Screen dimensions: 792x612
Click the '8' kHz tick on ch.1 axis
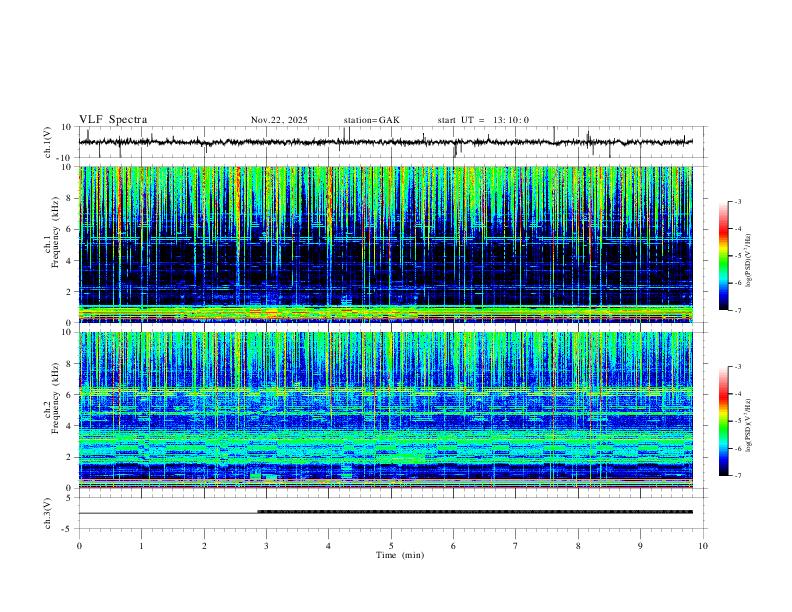69,198
